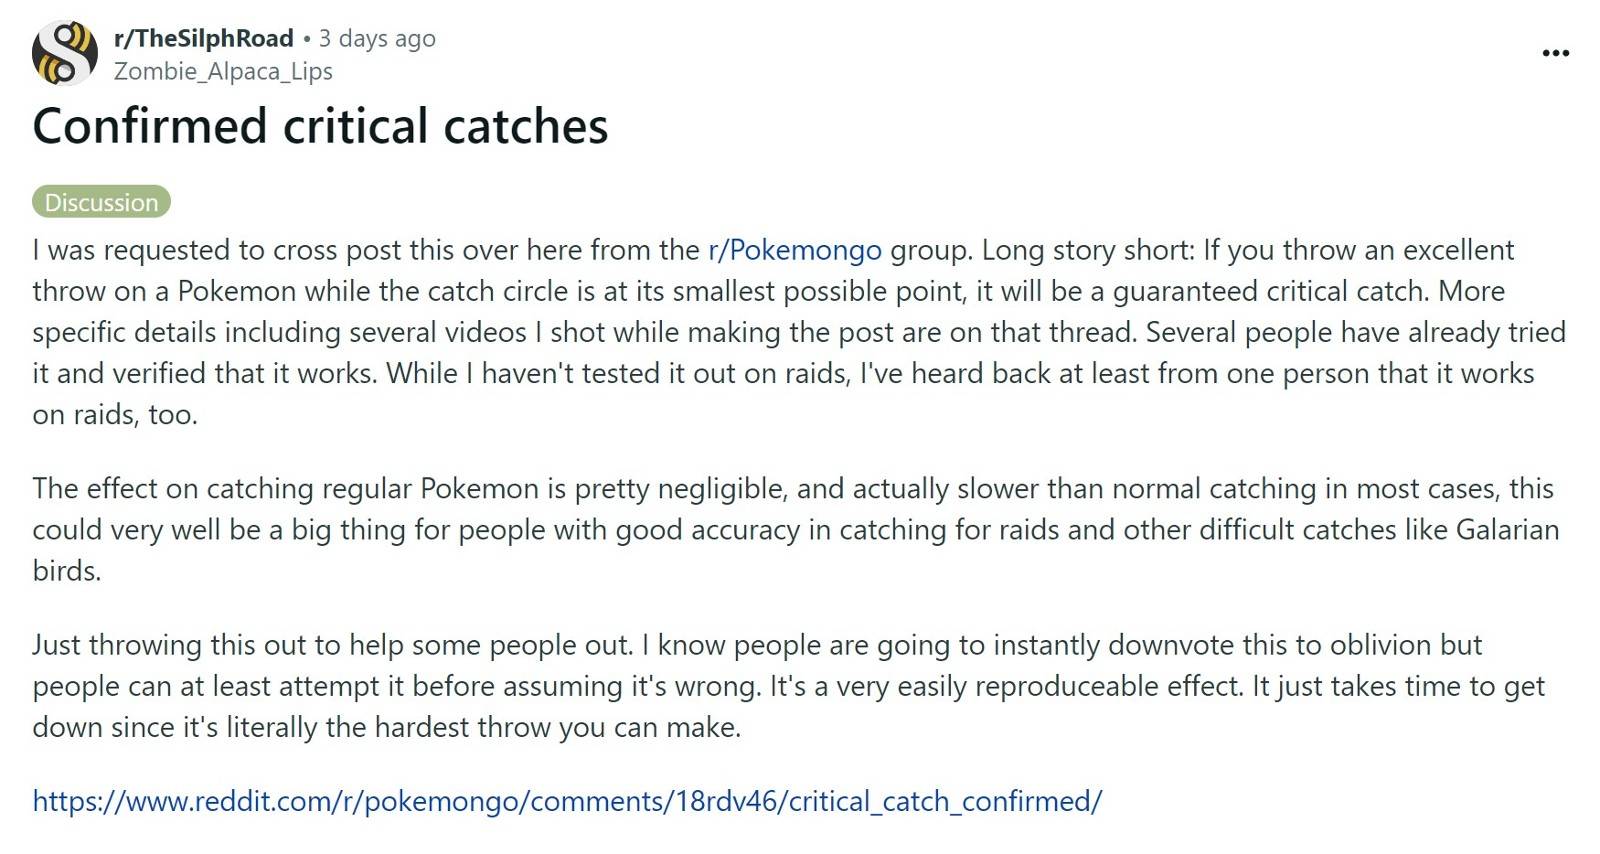Click the "Confirmed critical catches" post title
The image size is (1600, 854).
coord(320,126)
